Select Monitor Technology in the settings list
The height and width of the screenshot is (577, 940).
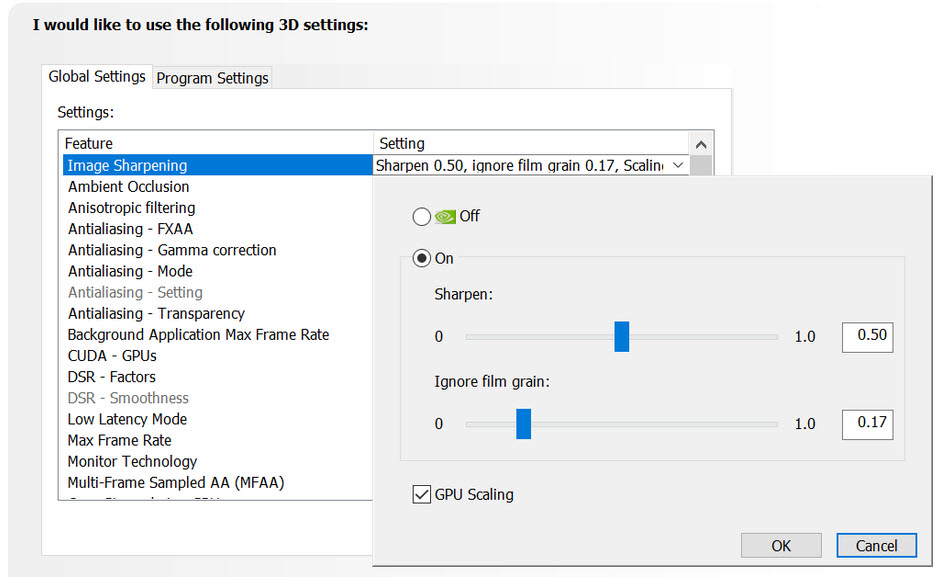(132, 461)
